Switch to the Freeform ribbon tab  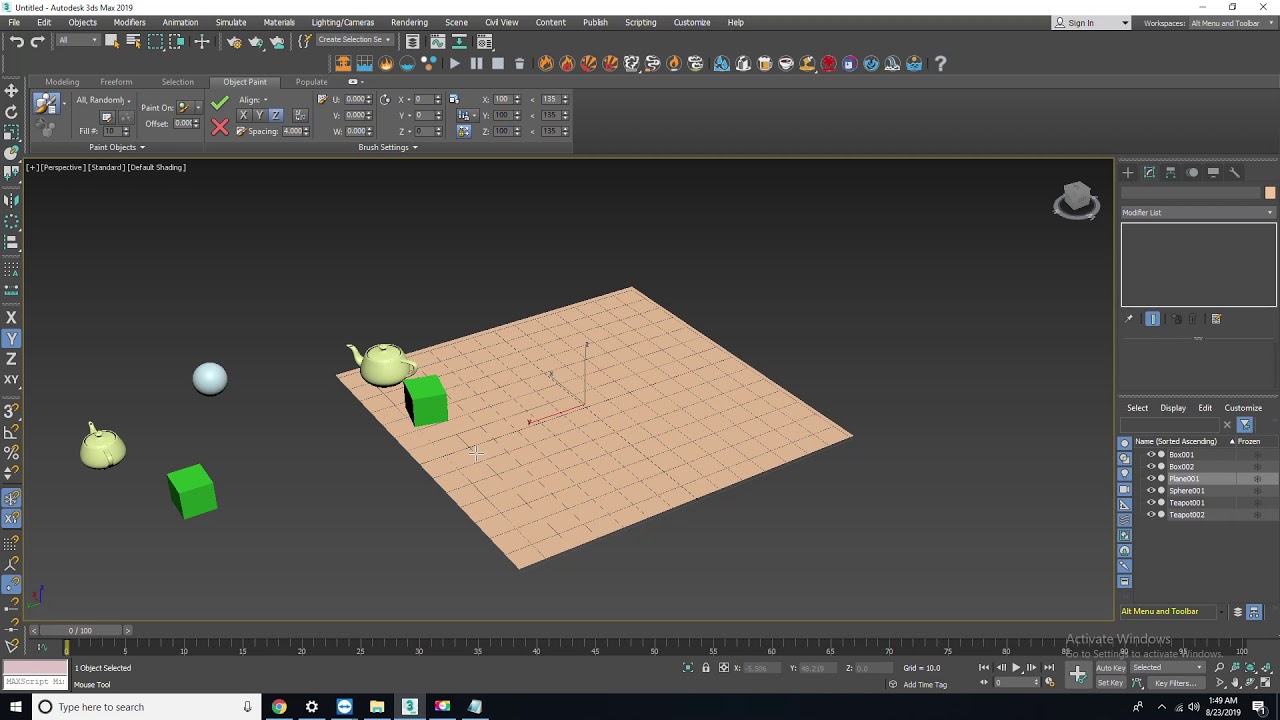(116, 82)
